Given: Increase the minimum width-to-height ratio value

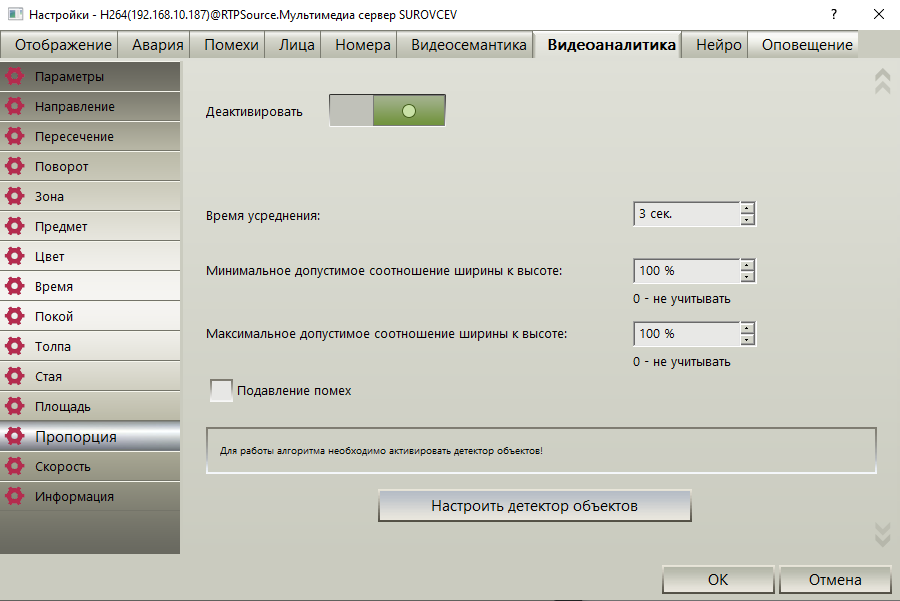Looking at the screenshot, I should [747, 265].
